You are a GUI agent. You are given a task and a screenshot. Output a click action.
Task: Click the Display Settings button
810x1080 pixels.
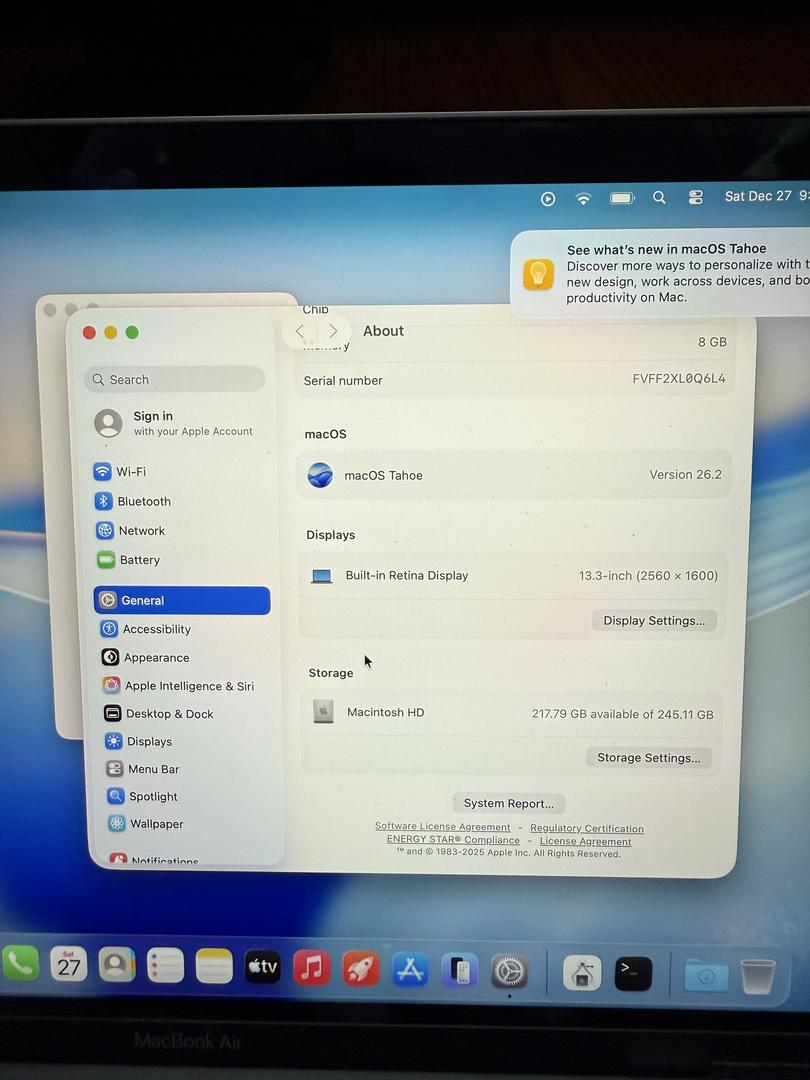pyautogui.click(x=654, y=621)
